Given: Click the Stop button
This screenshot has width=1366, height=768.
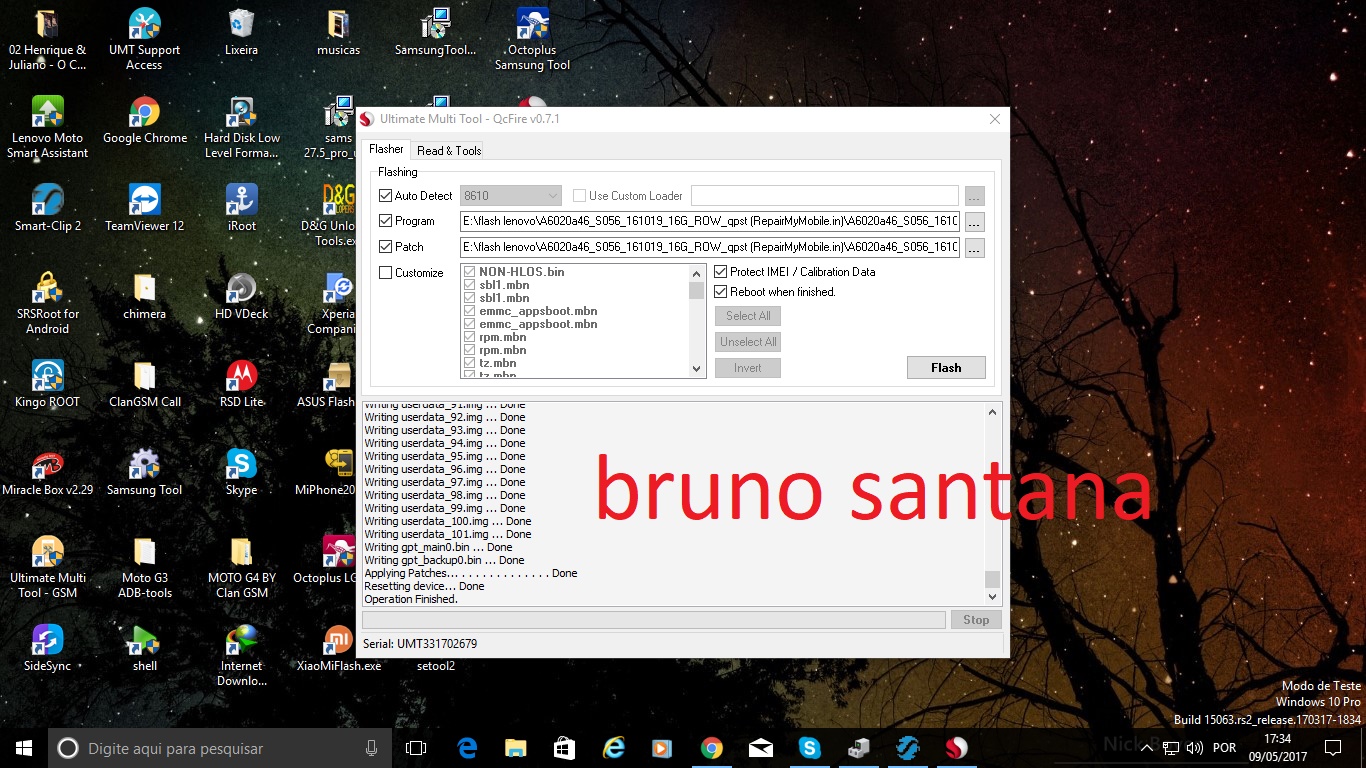Looking at the screenshot, I should tap(976, 620).
